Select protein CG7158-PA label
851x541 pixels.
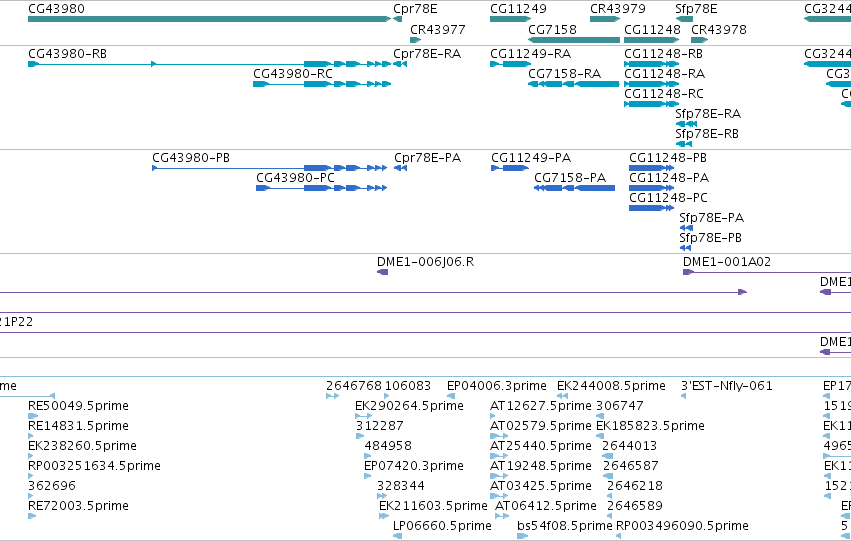[570, 178]
